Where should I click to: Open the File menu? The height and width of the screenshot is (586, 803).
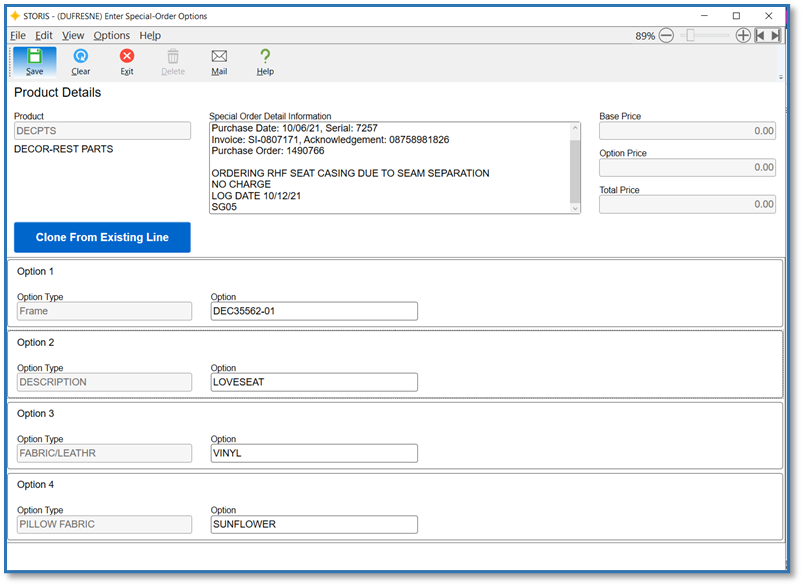[17, 35]
